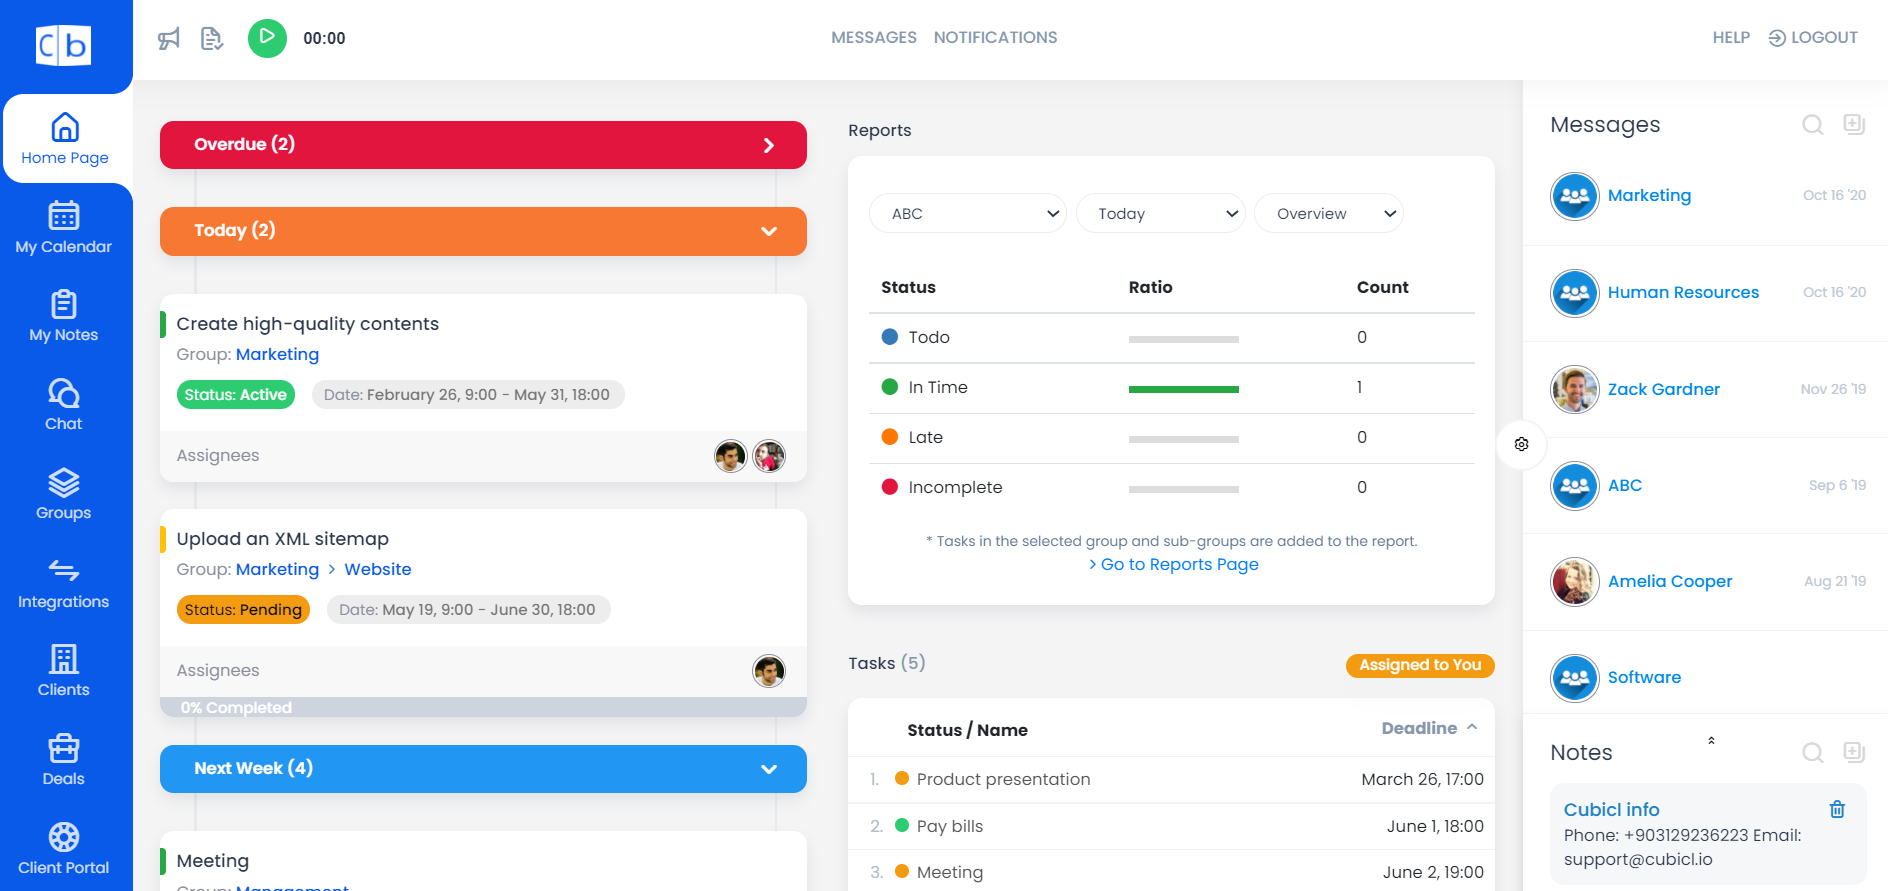The height and width of the screenshot is (891, 1888).
Task: Open the Cubicl info note
Action: [x=1611, y=810]
